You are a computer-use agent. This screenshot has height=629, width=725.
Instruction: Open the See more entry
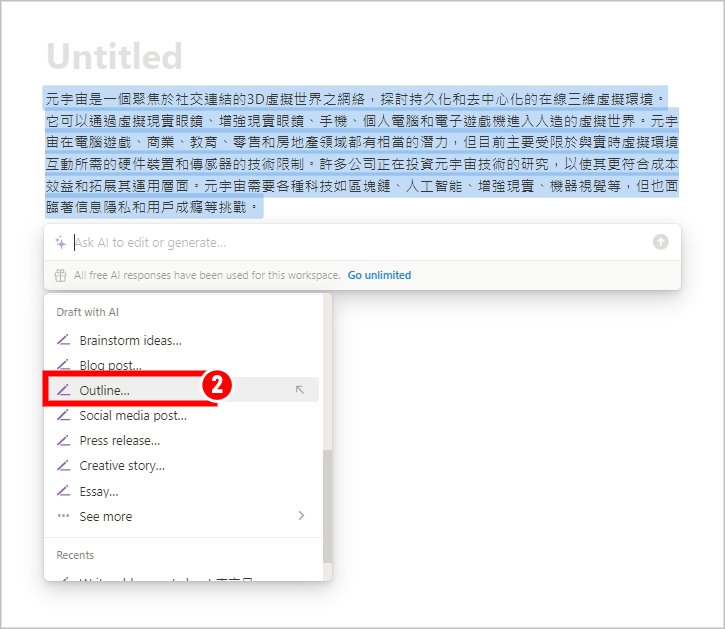[184, 516]
